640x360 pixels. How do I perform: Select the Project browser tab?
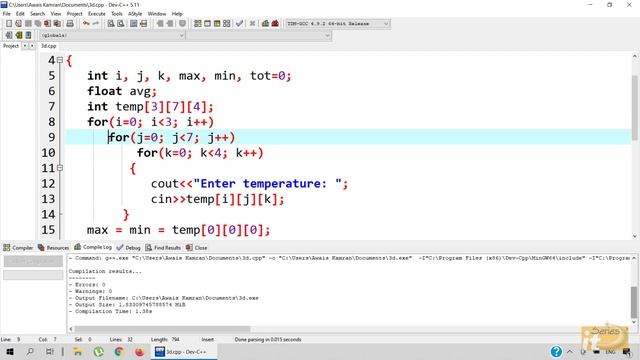tap(11, 46)
